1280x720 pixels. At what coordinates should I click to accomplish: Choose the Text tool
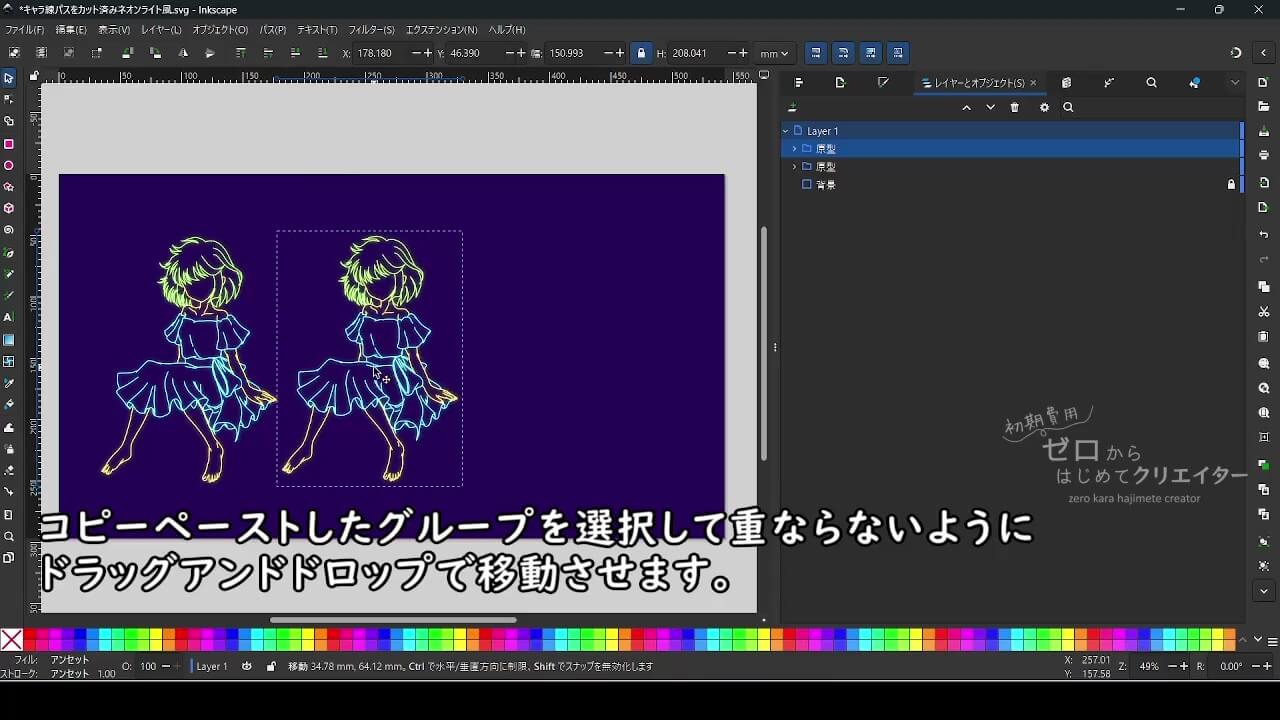pos(10,315)
